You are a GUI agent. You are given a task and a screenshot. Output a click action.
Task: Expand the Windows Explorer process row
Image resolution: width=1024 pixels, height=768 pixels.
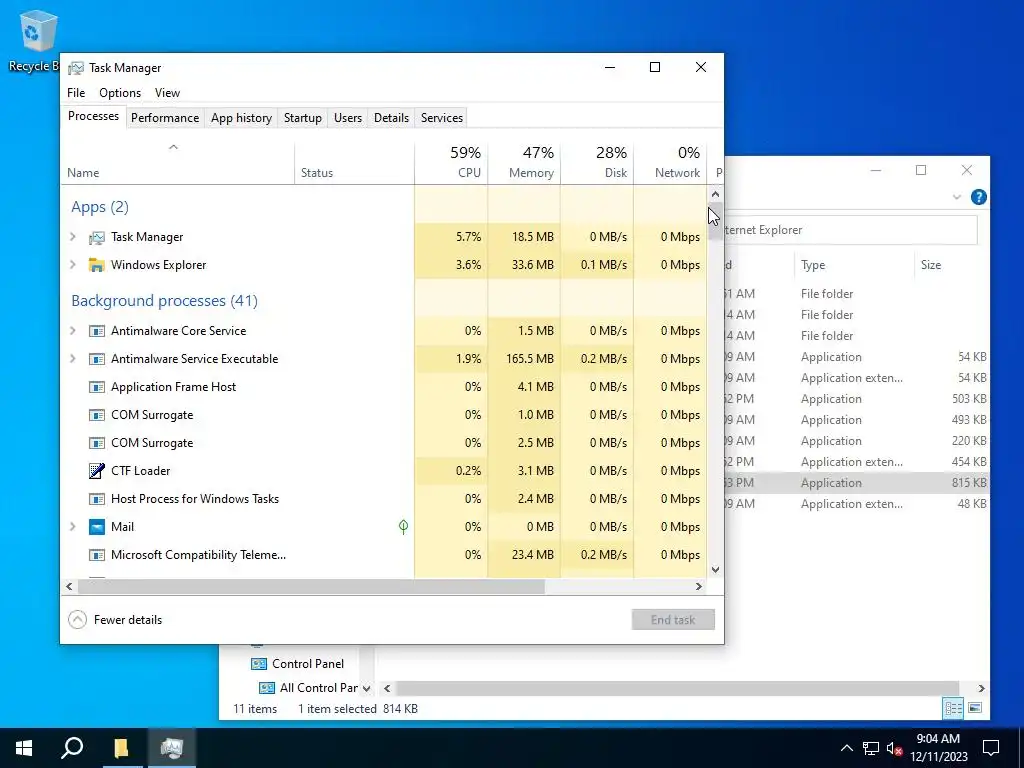coord(73,264)
